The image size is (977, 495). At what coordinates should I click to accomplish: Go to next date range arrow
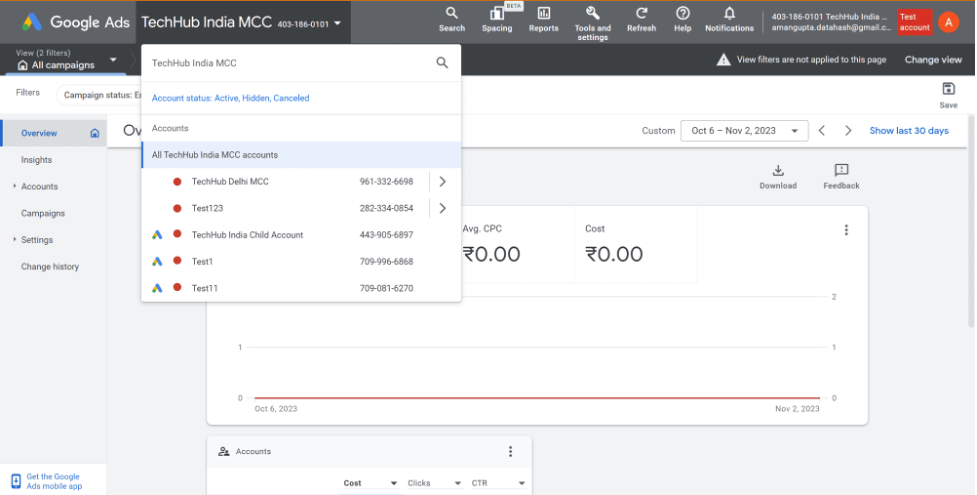pos(848,131)
